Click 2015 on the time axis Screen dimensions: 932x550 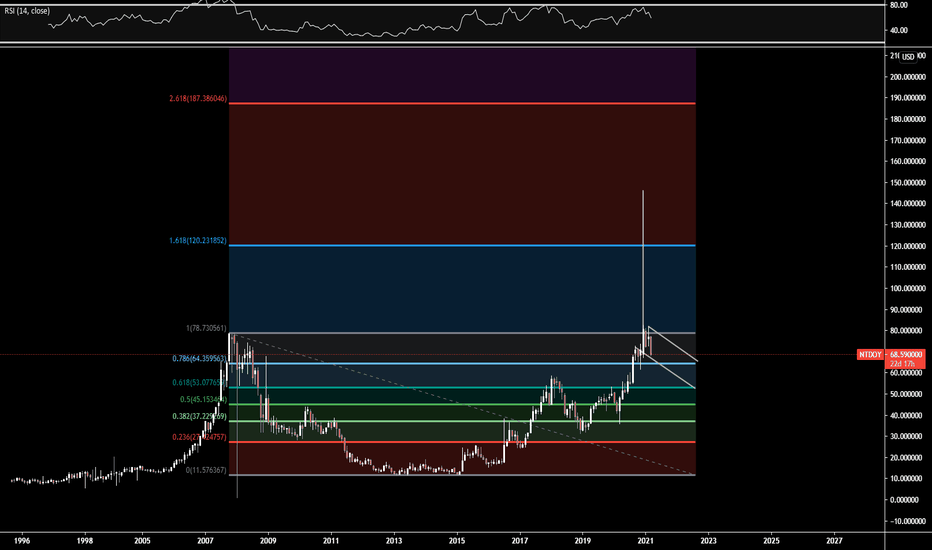(456, 540)
